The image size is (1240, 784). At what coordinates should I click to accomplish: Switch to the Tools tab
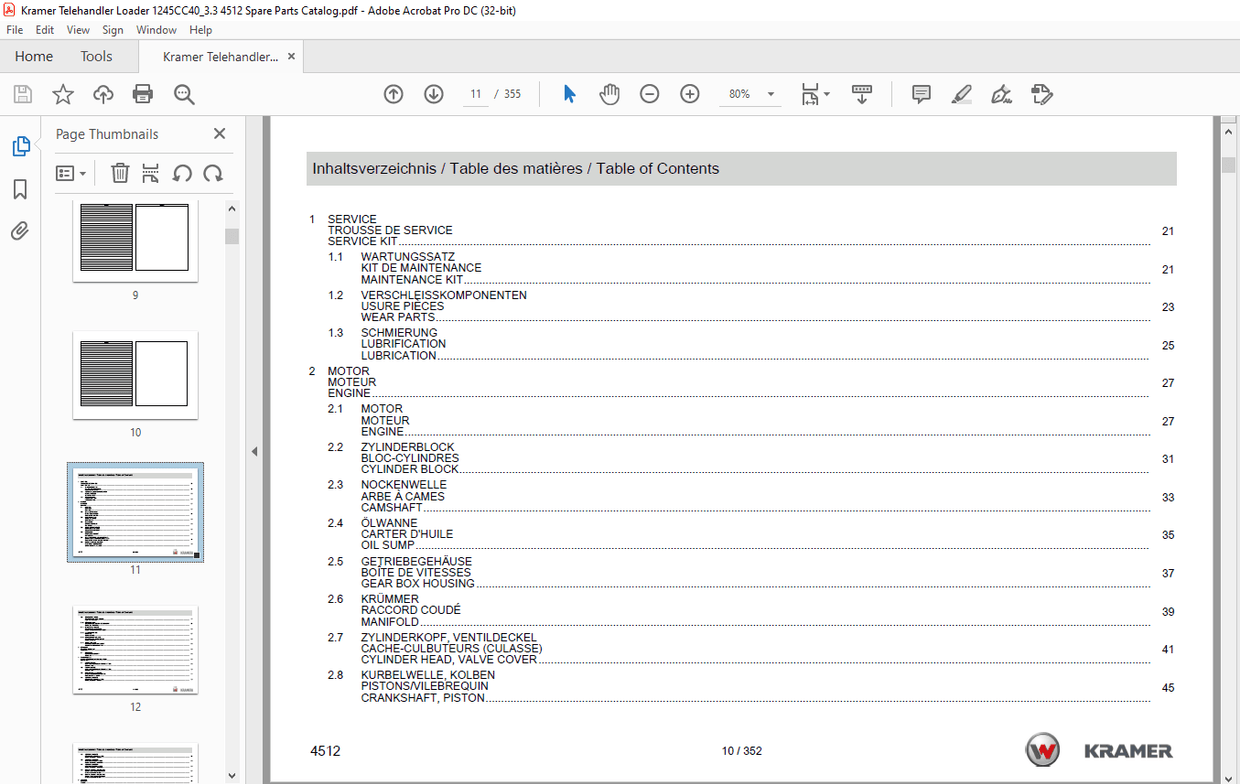click(96, 57)
